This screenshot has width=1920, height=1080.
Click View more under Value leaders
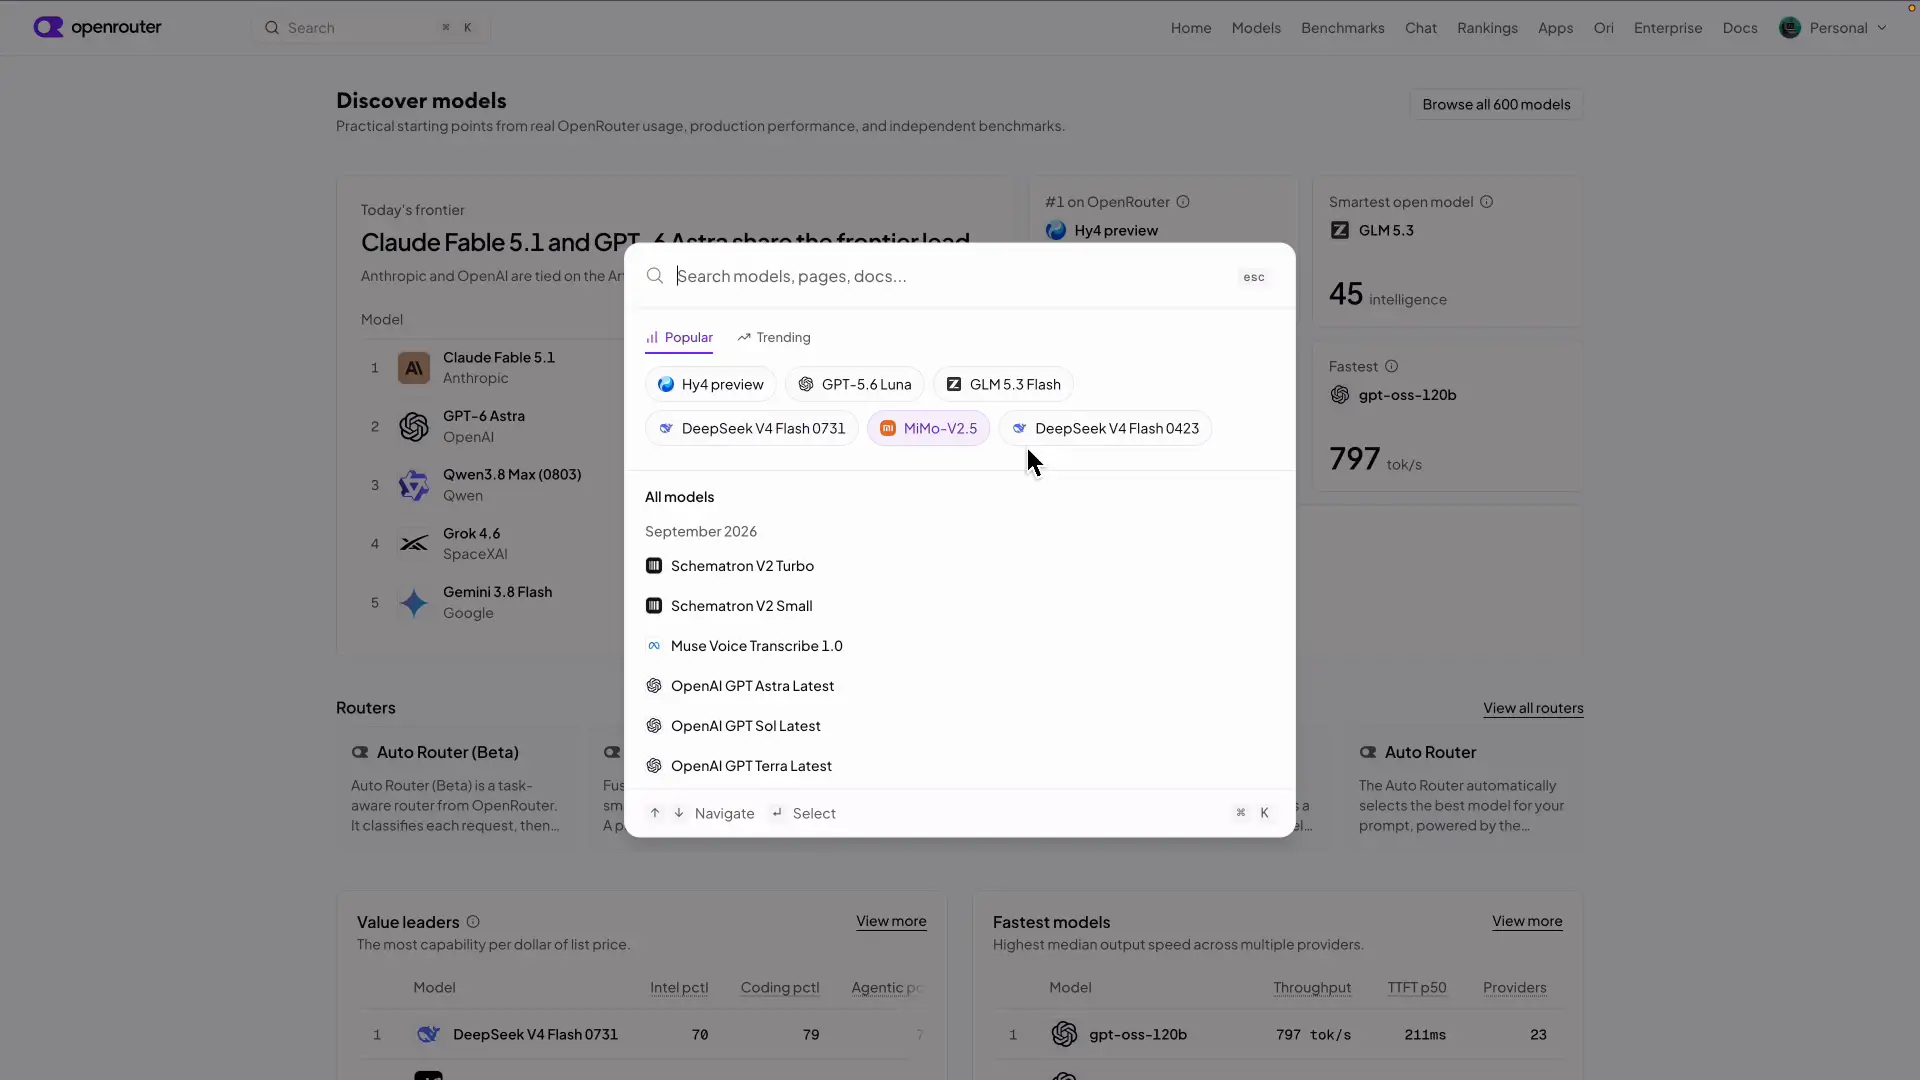pyautogui.click(x=891, y=922)
